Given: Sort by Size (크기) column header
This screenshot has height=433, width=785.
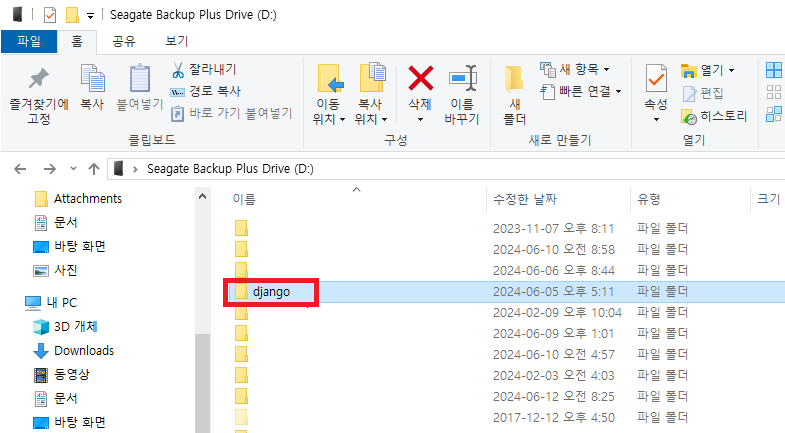Looking at the screenshot, I should pos(768,199).
